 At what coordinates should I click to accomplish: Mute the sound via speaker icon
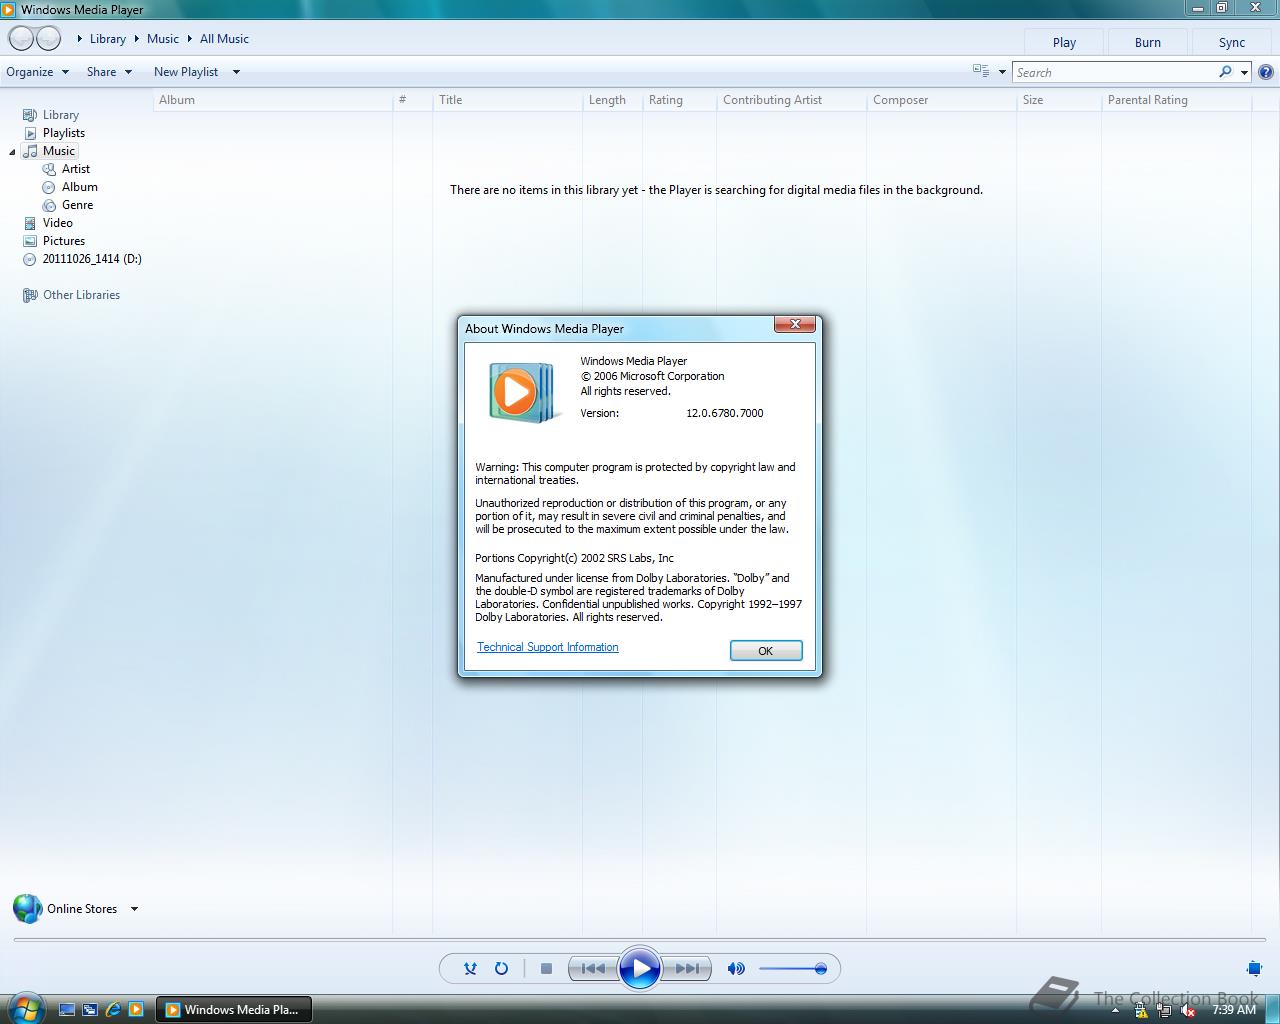click(736, 968)
